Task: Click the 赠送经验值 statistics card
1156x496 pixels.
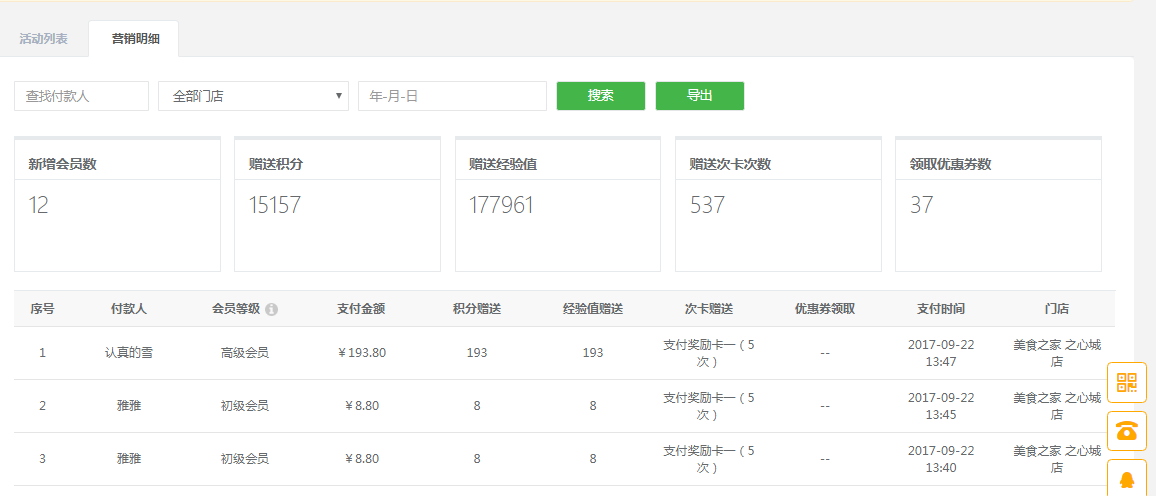Action: 557,204
